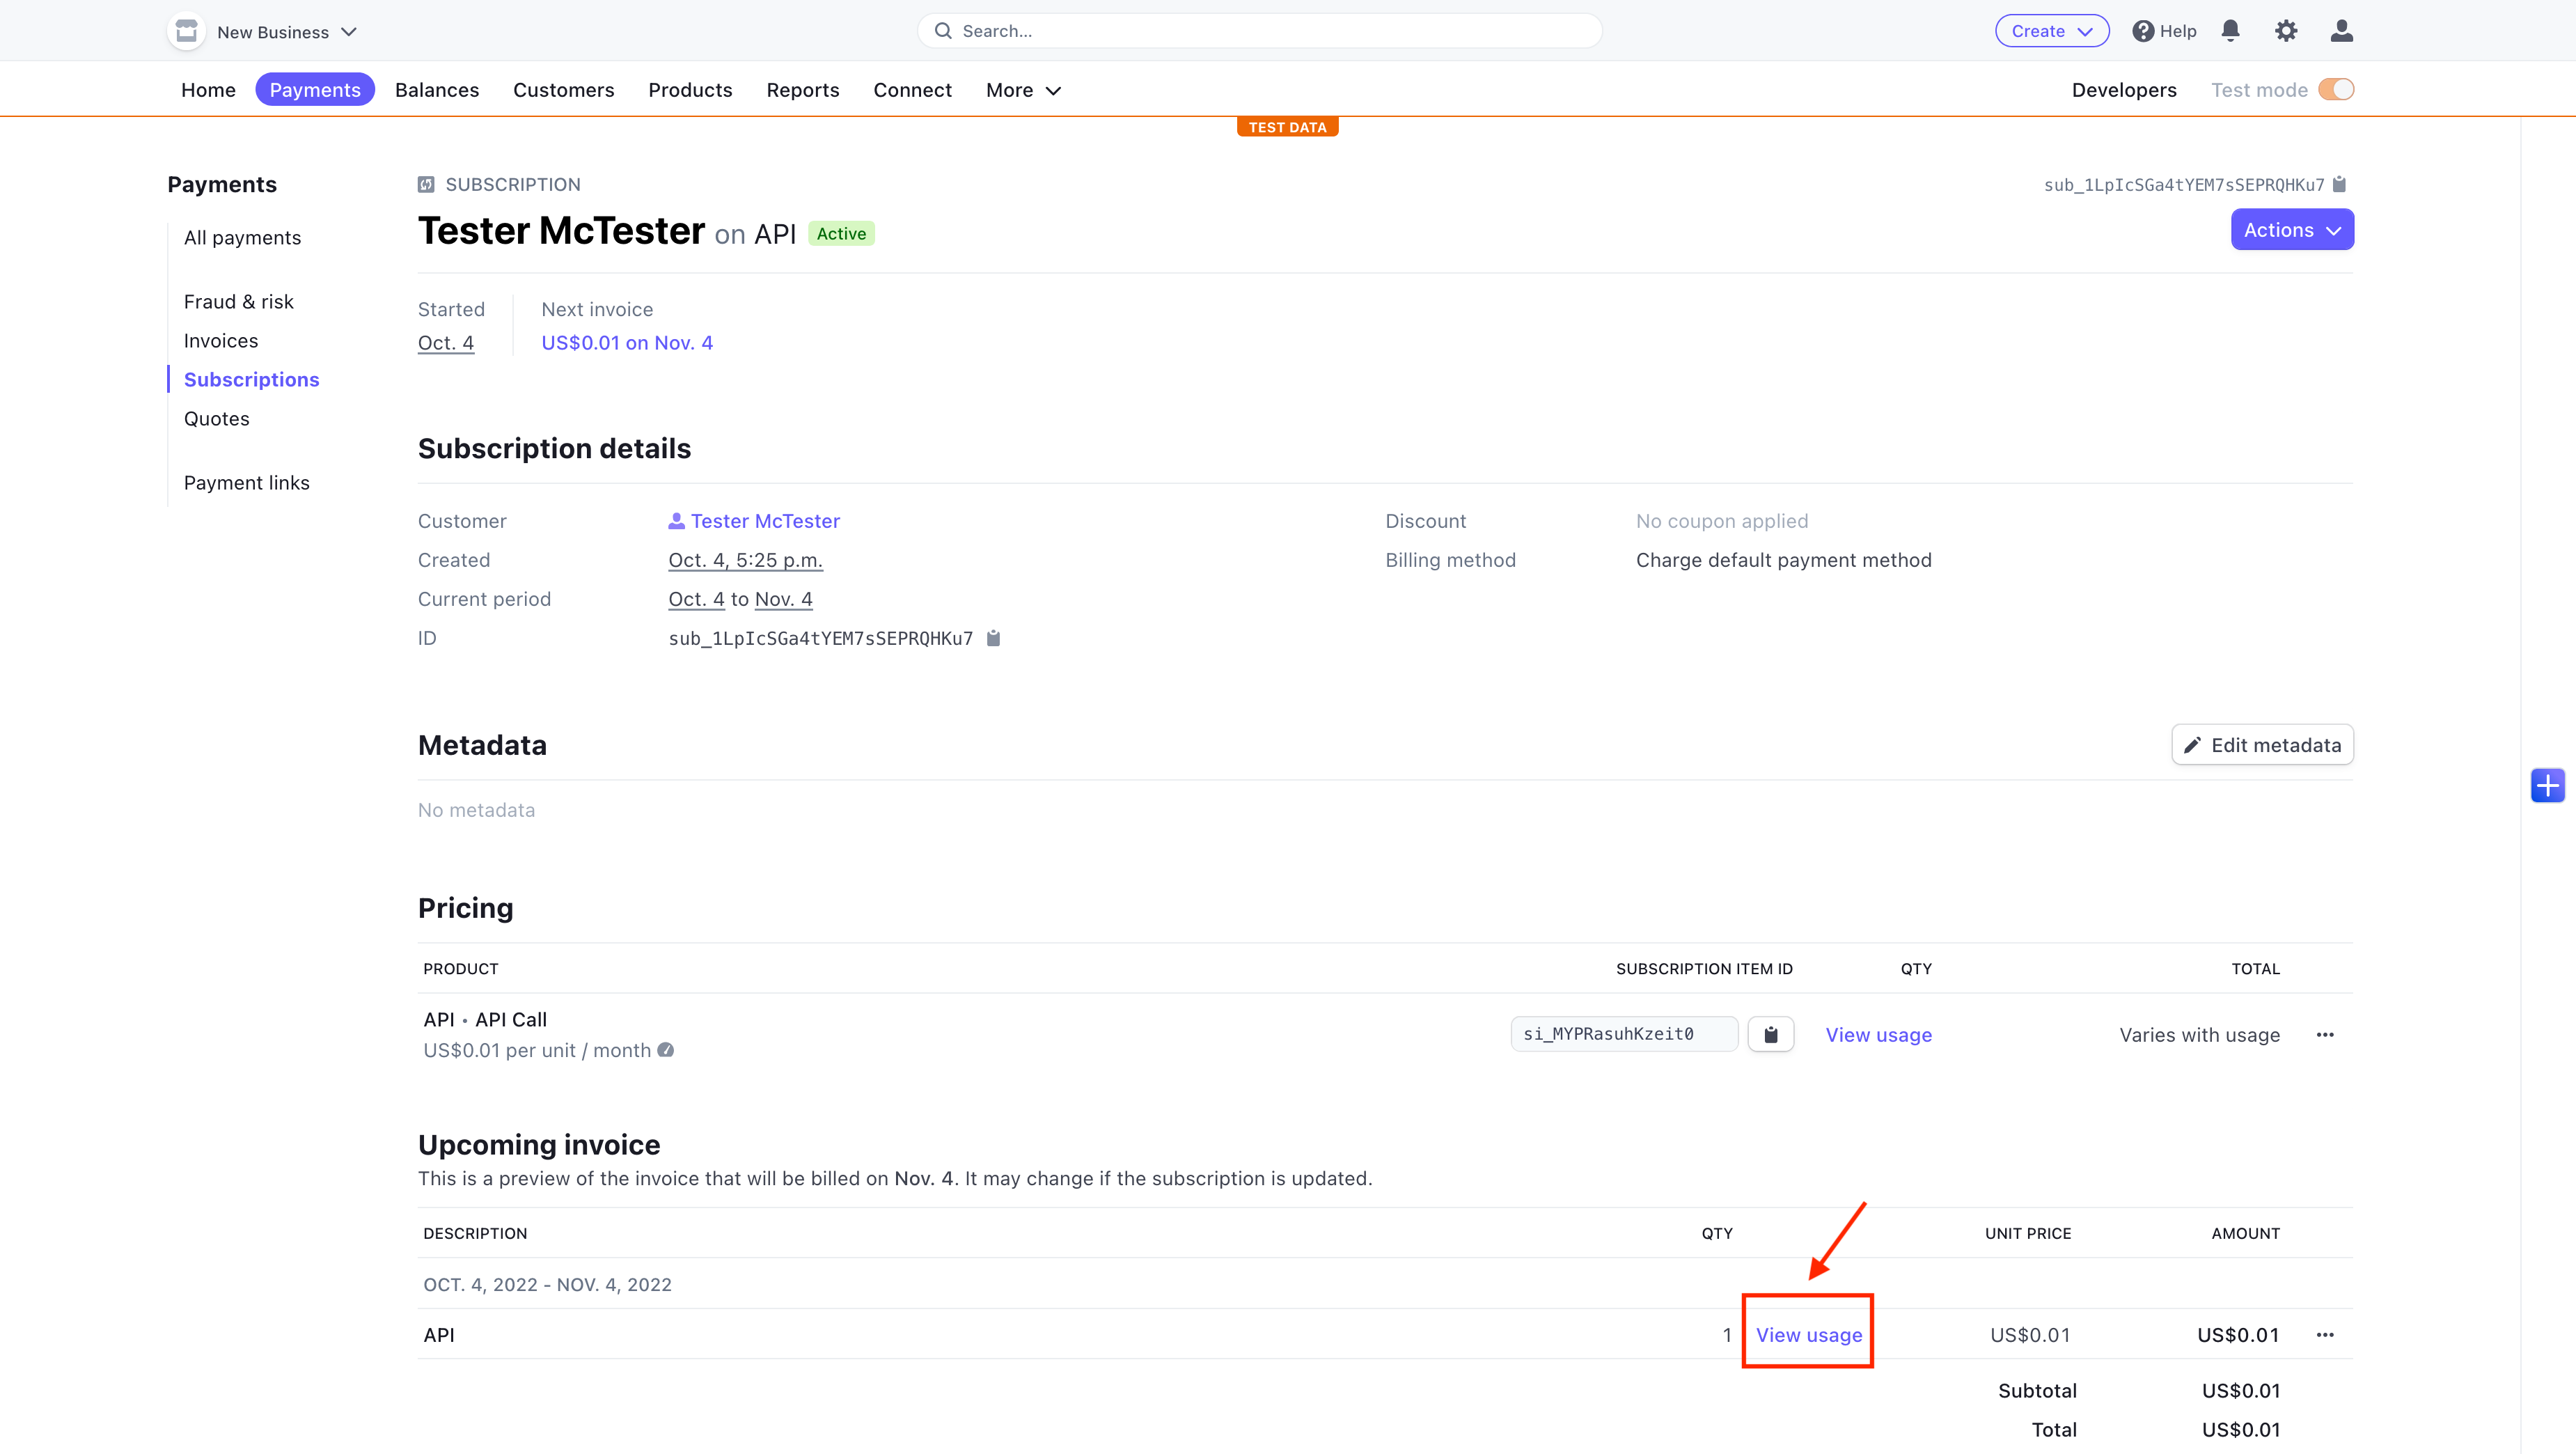Open the settings gear
Viewport: 2576px width, 1454px height.
(x=2286, y=31)
